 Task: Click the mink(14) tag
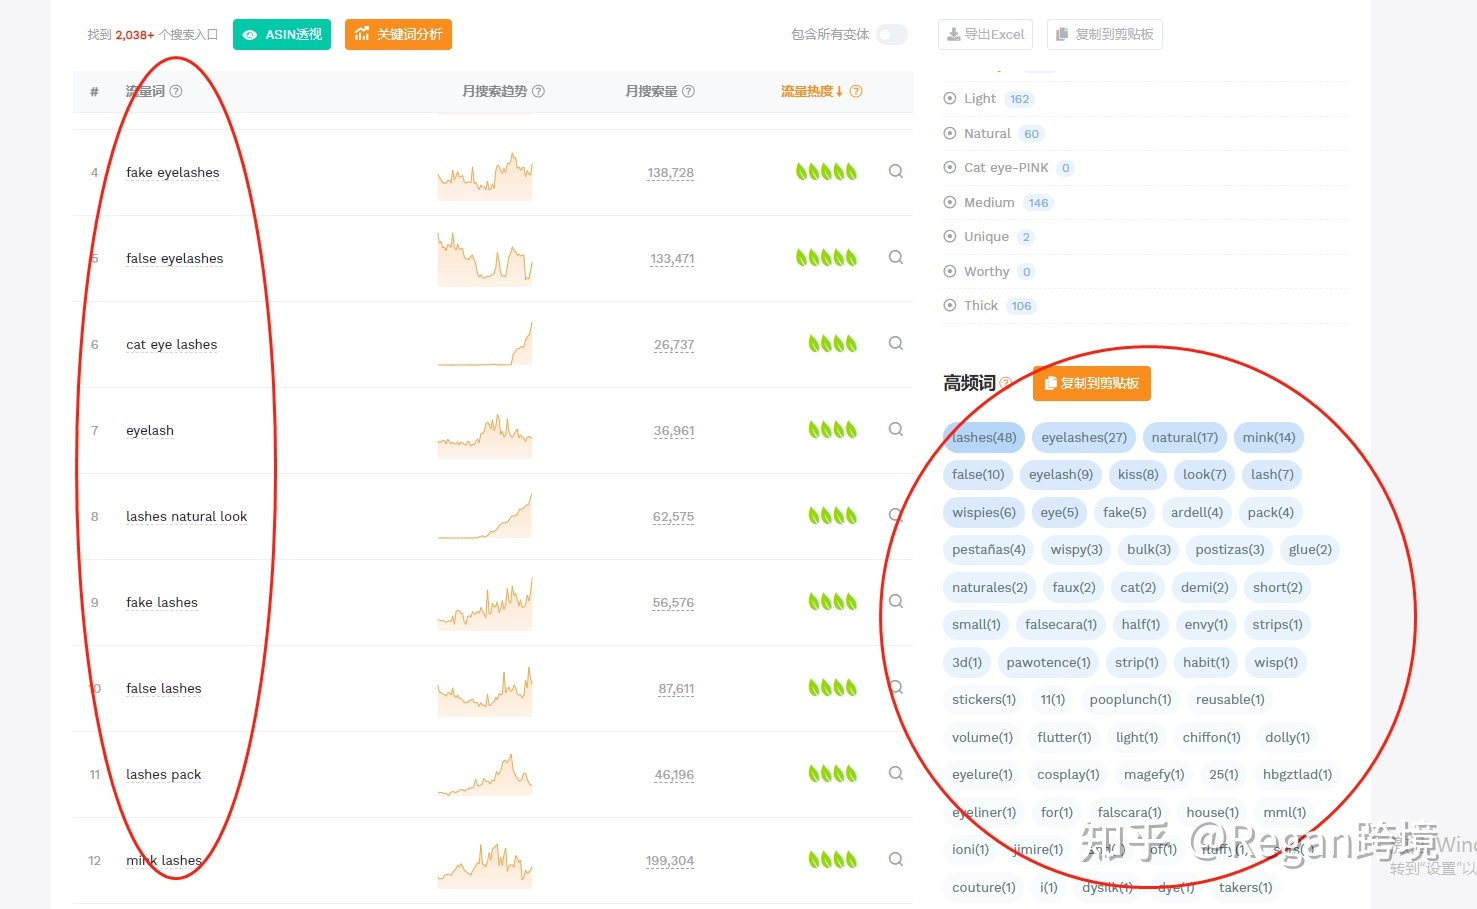[1269, 437]
